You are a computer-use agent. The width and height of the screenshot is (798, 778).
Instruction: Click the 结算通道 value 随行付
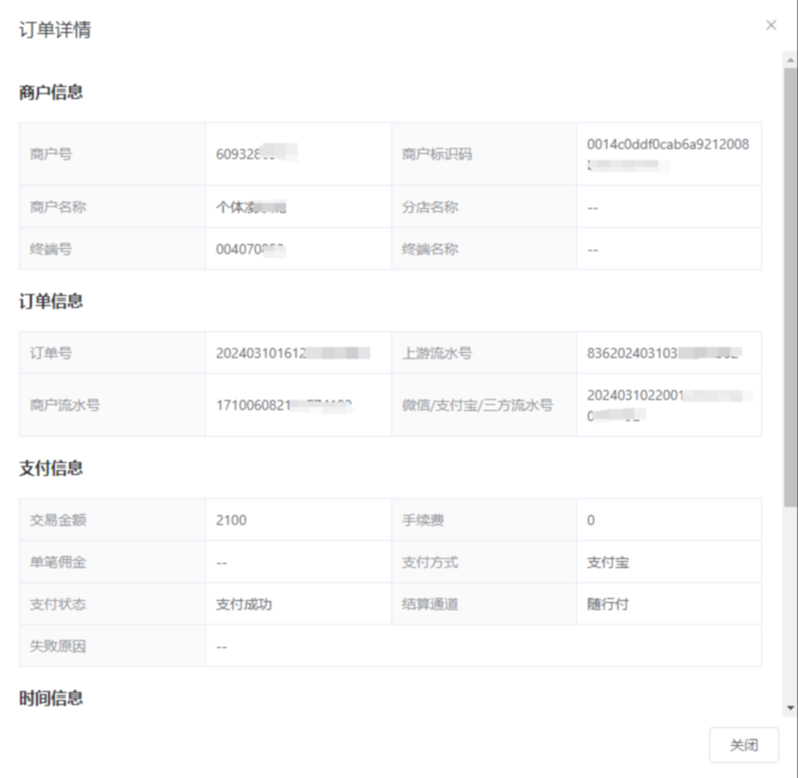point(608,604)
